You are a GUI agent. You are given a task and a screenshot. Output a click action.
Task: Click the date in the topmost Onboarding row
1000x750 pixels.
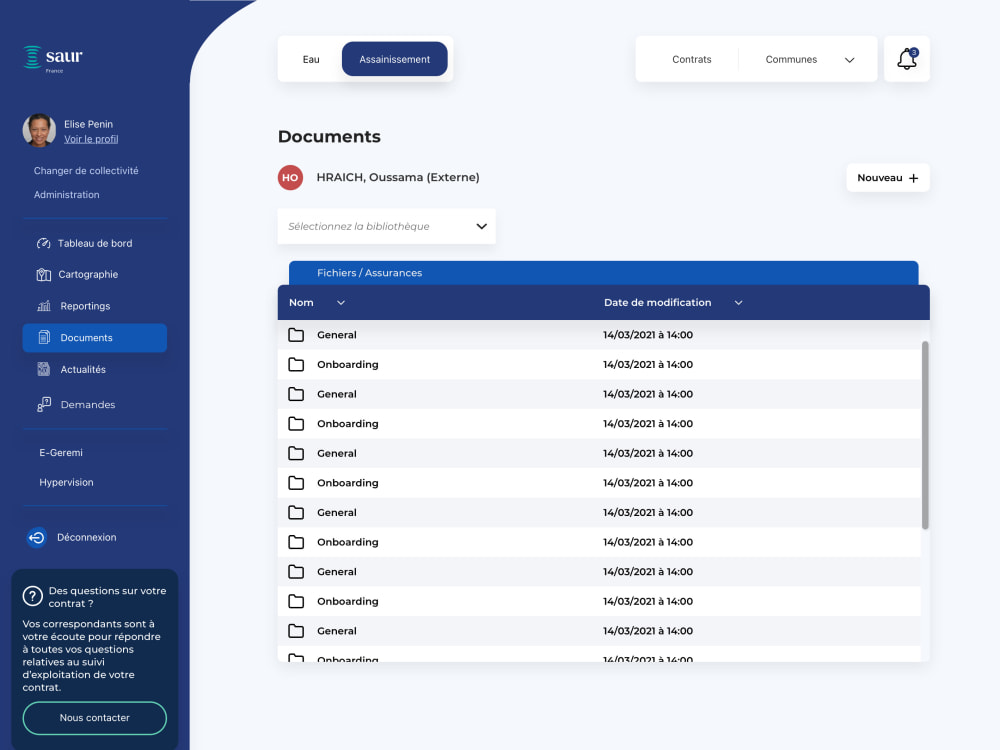(648, 364)
